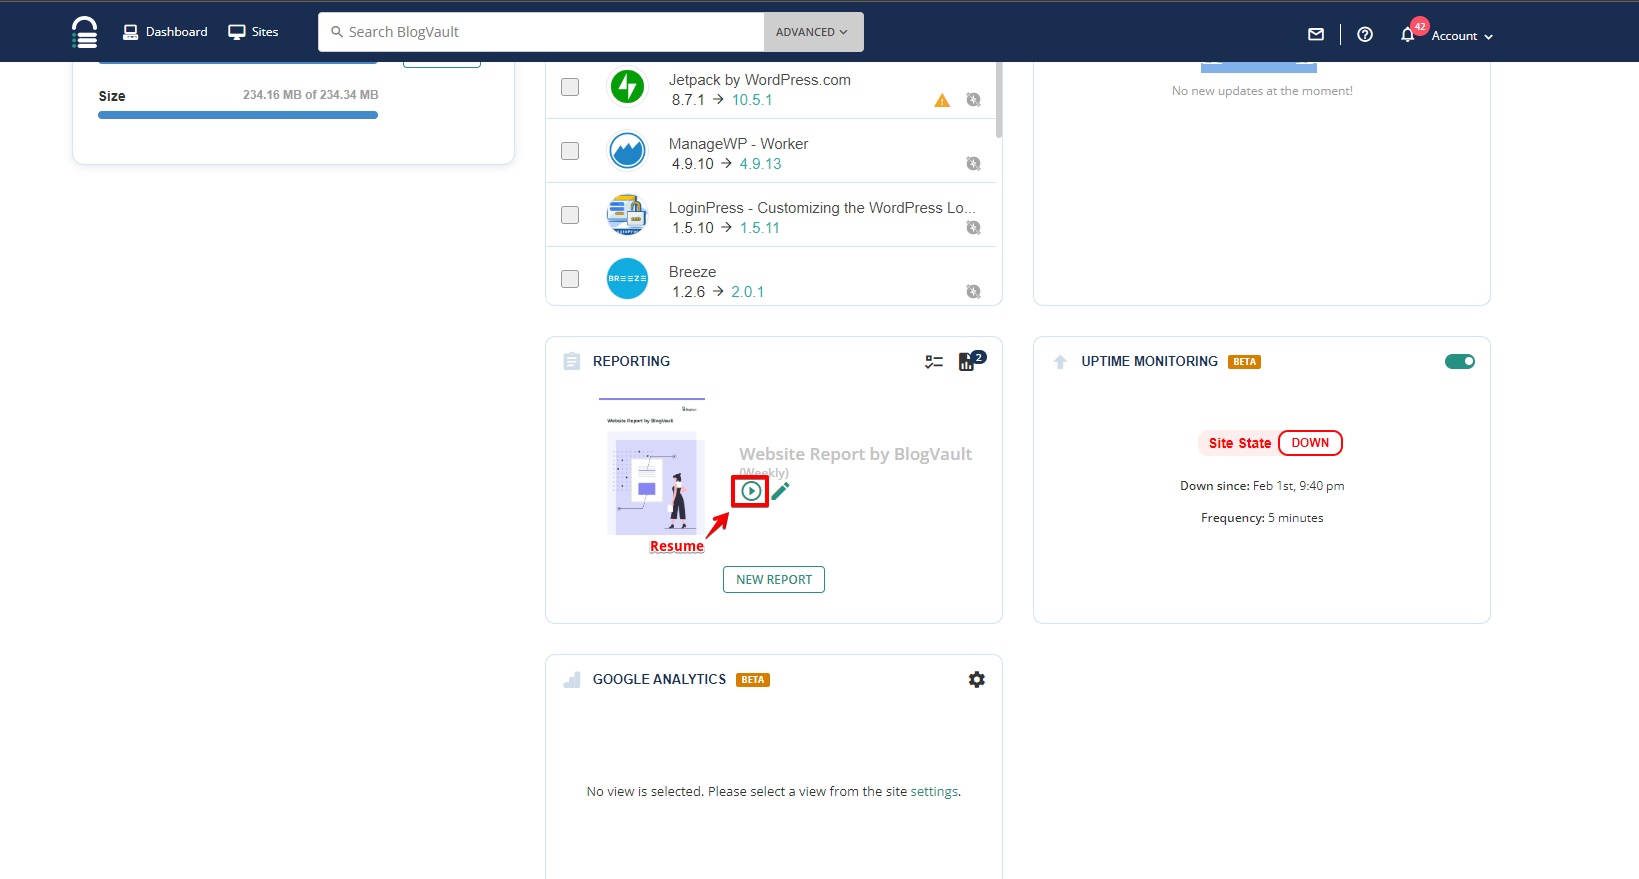Click the plugins list scrollbar
The height and width of the screenshot is (879, 1639).
[x=999, y=100]
